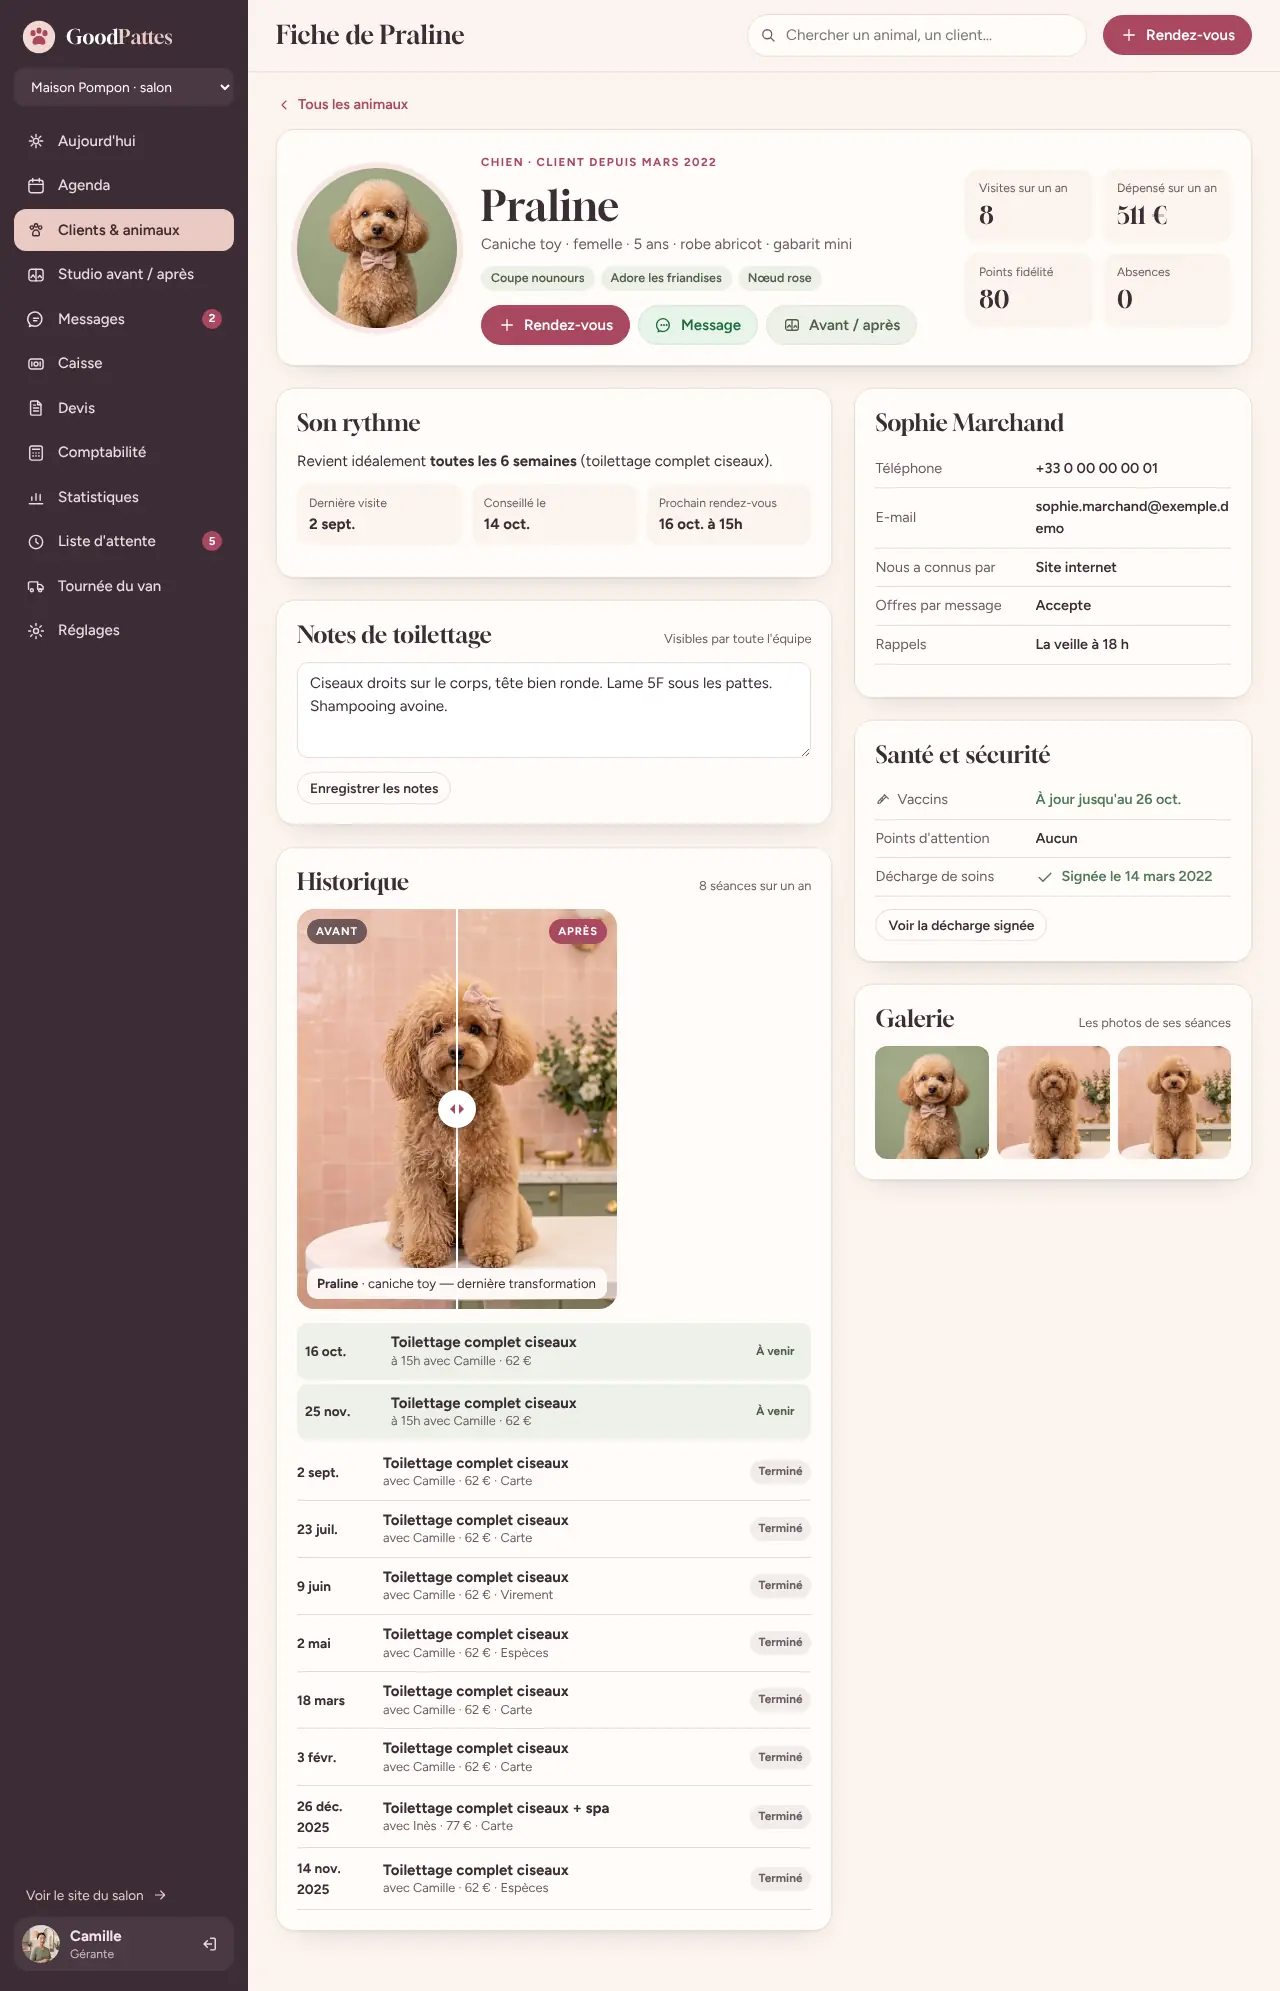Click into the search field for animals or clients

(917, 35)
